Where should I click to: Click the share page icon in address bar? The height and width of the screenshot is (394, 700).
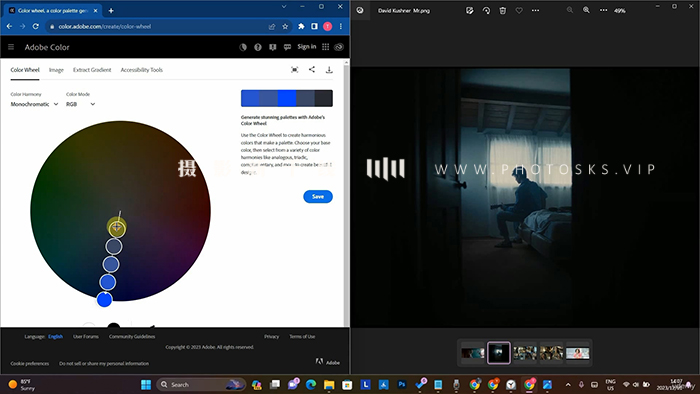272,26
